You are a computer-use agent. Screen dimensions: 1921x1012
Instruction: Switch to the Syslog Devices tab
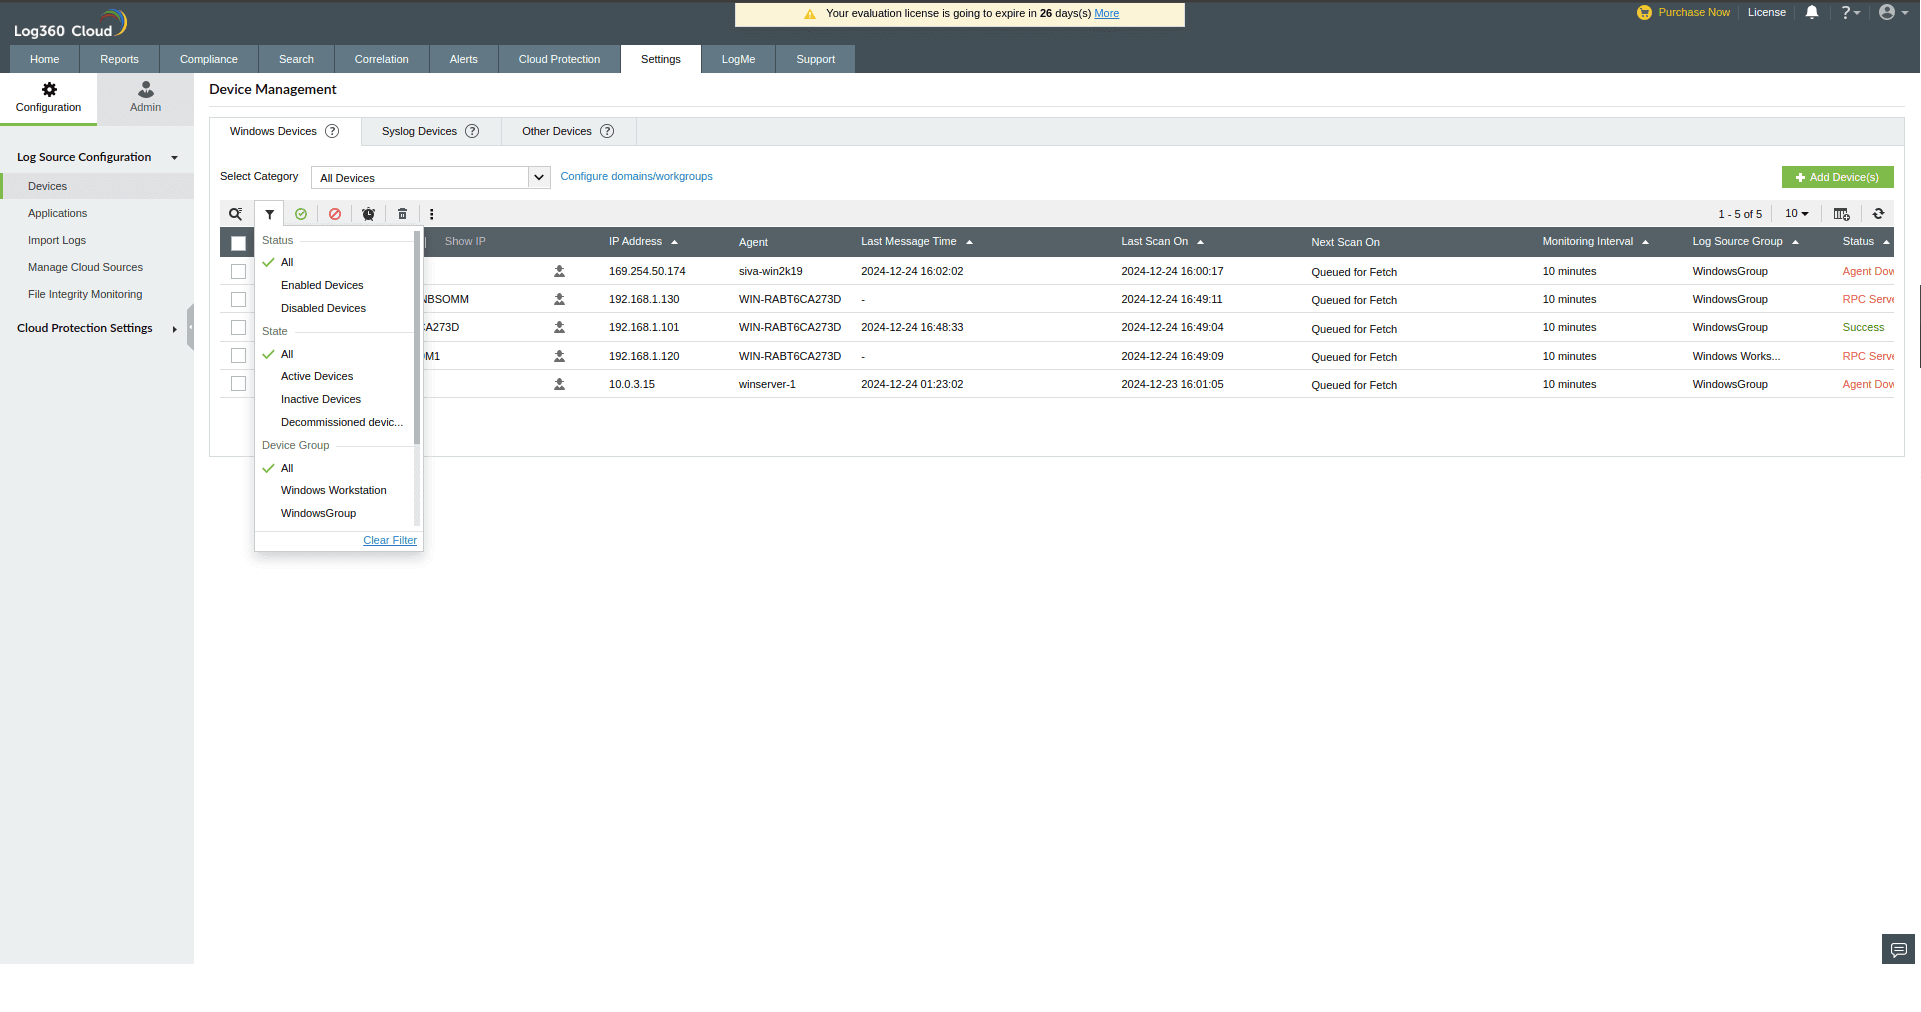(x=419, y=131)
